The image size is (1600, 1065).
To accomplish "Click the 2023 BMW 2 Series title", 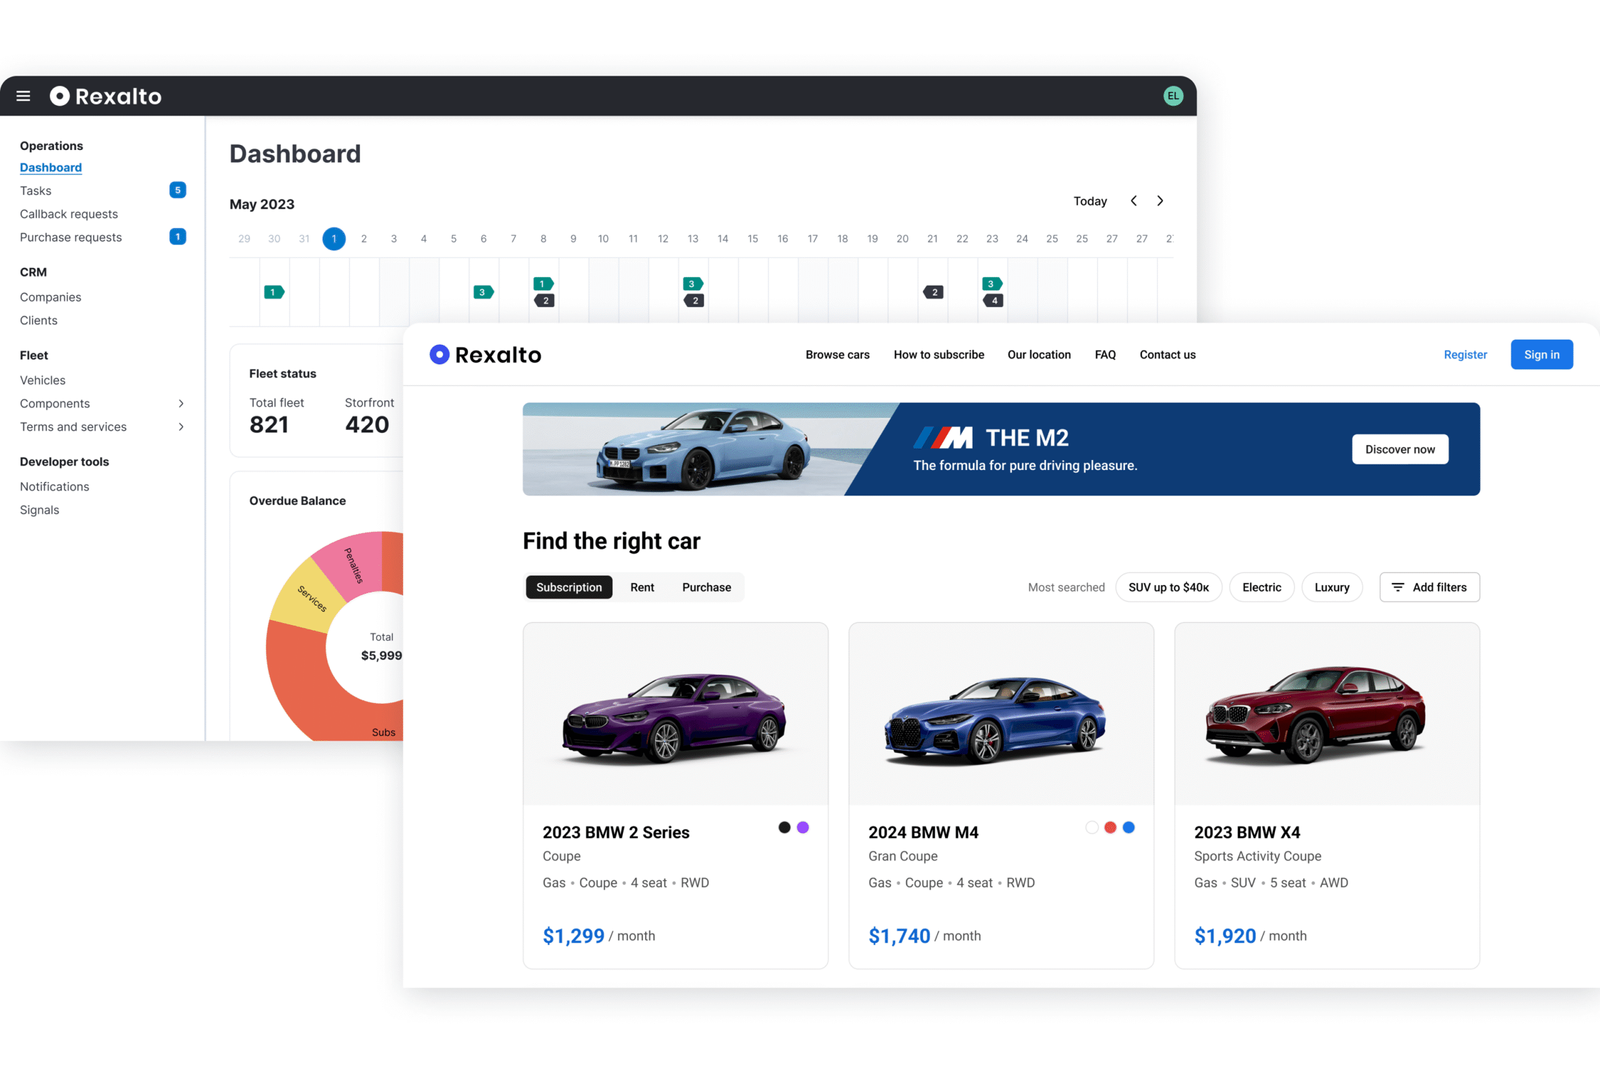I will click(616, 832).
